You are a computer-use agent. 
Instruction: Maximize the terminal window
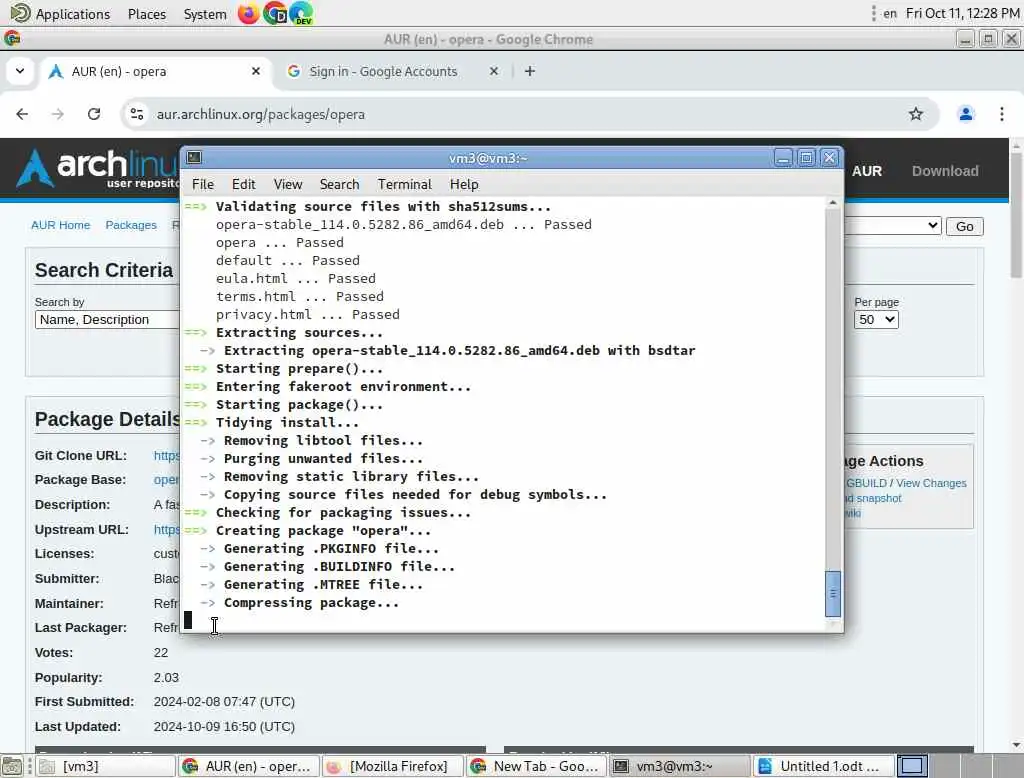(x=806, y=158)
